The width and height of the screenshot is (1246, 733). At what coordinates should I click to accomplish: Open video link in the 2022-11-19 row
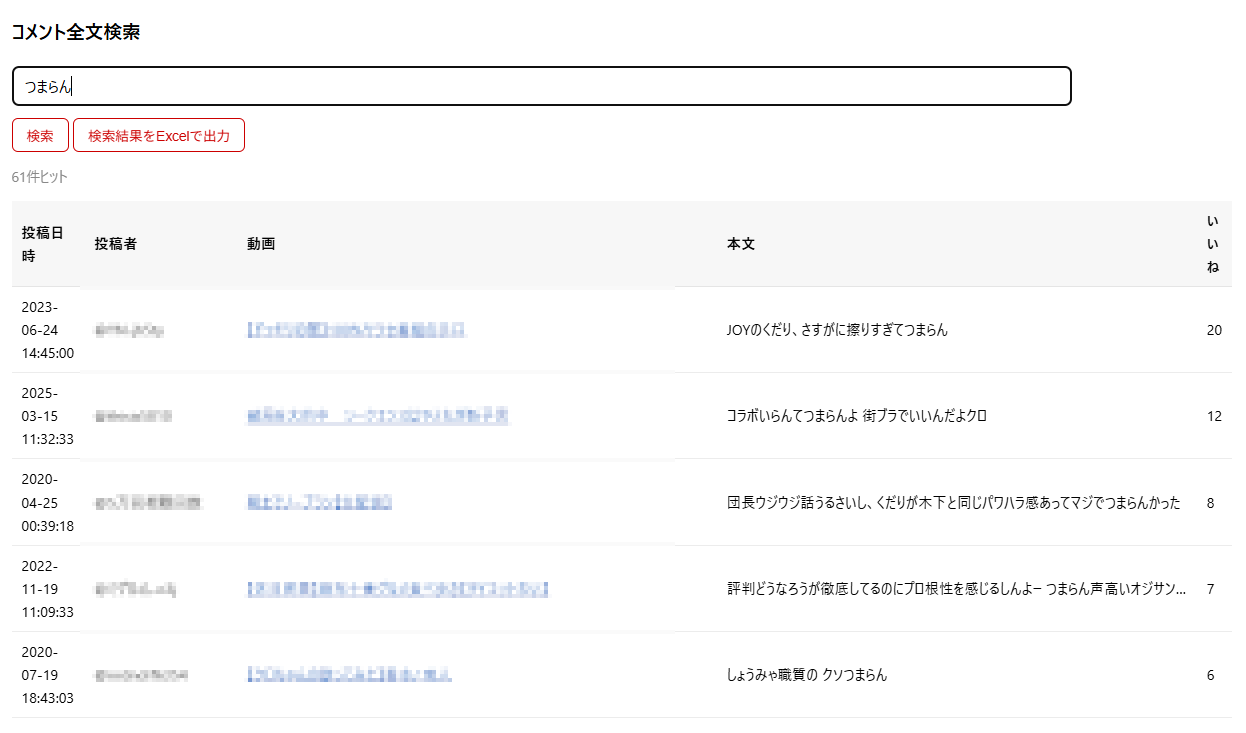click(x=398, y=589)
